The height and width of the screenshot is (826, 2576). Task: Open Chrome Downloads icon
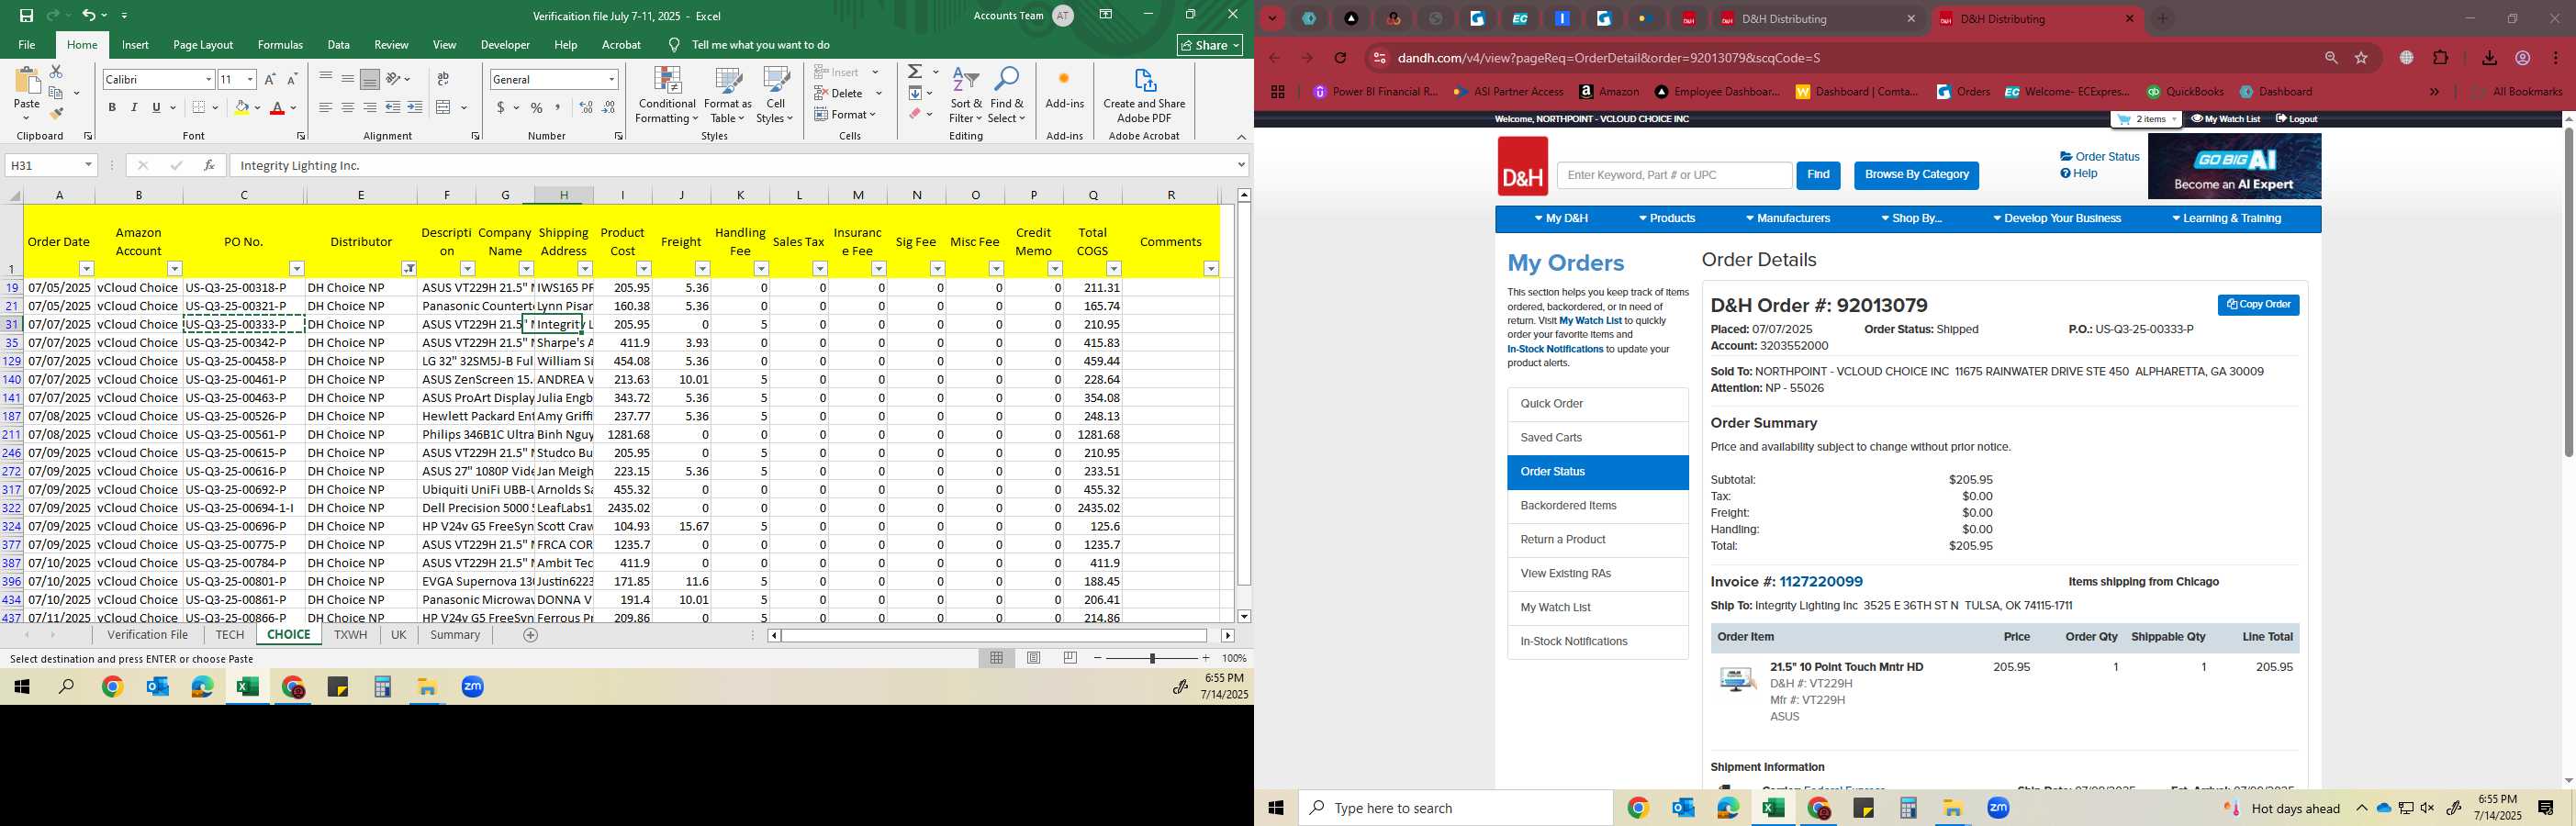point(2490,58)
